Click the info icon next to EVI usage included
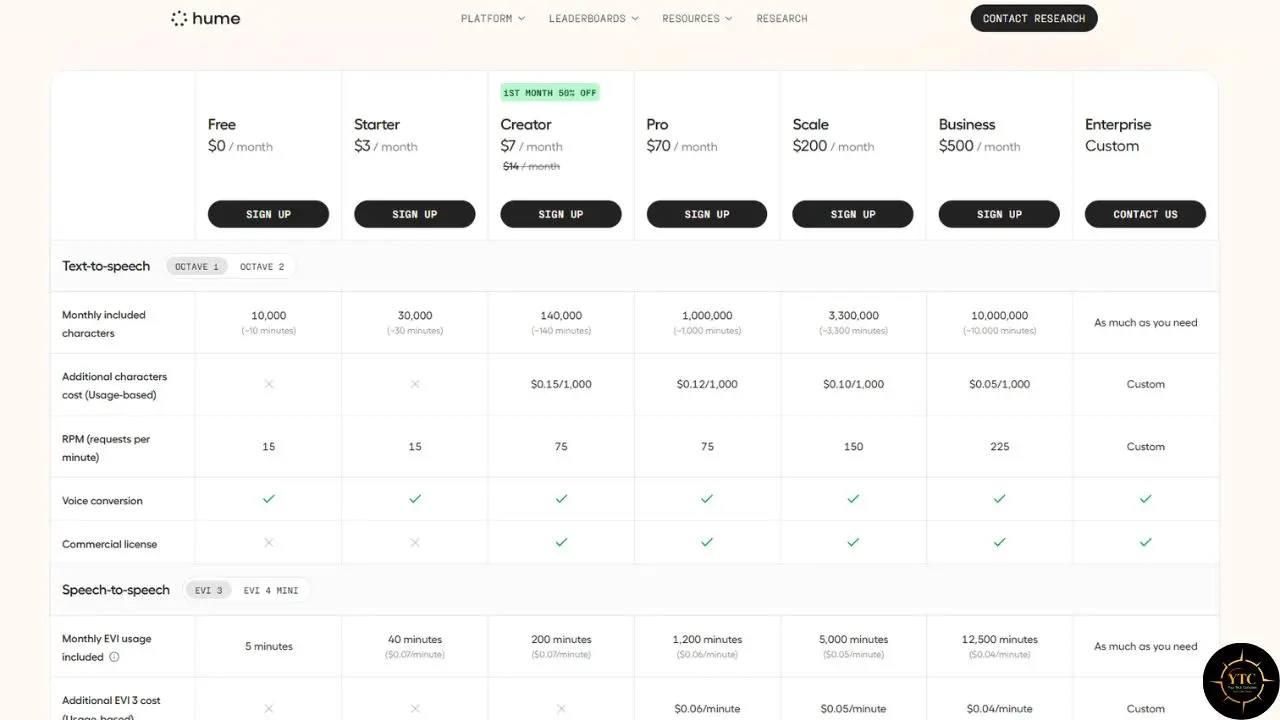 (x=114, y=657)
